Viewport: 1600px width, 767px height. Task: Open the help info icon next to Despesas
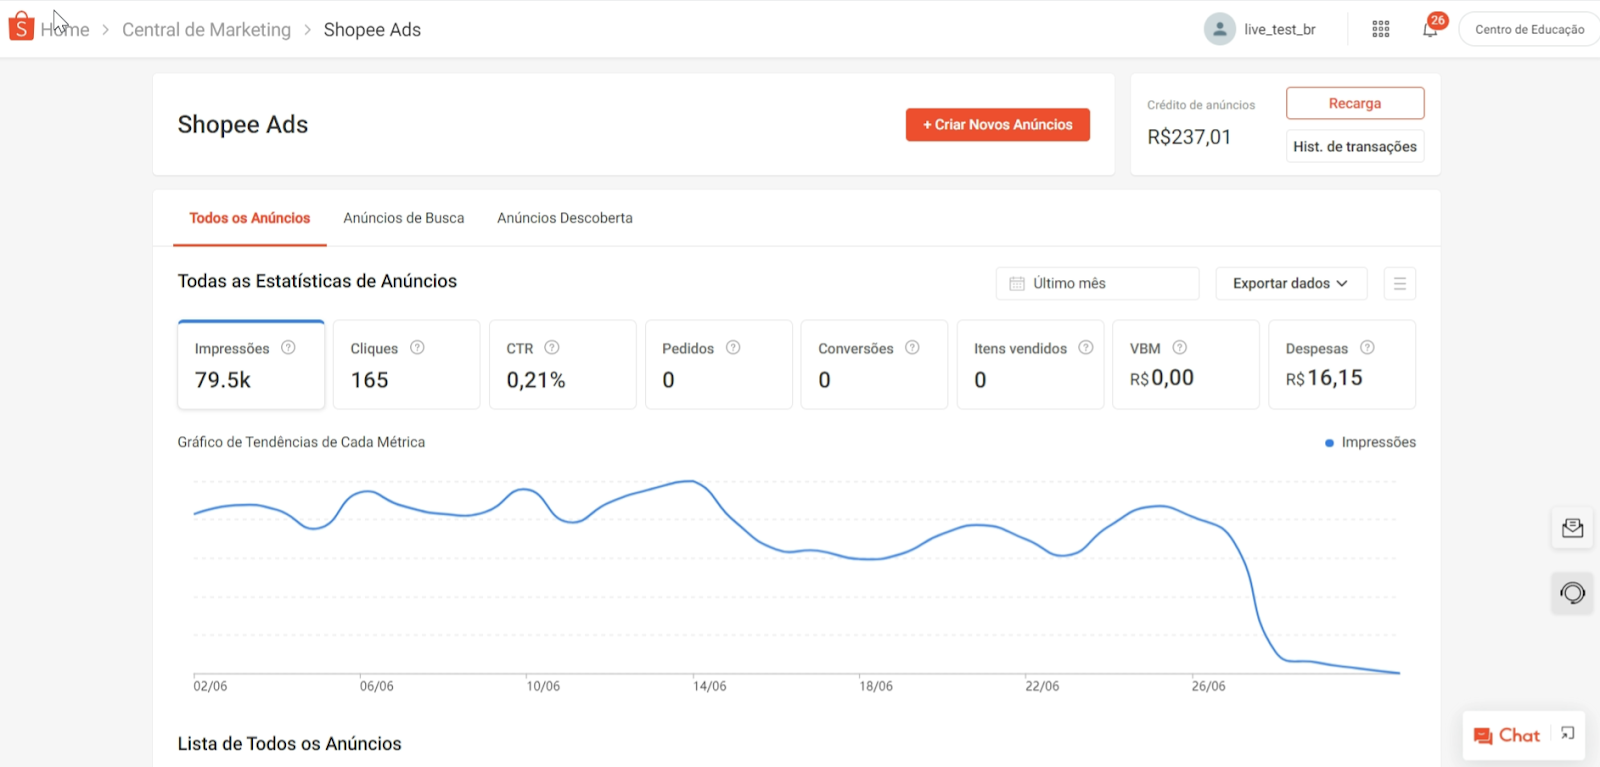[1367, 347]
